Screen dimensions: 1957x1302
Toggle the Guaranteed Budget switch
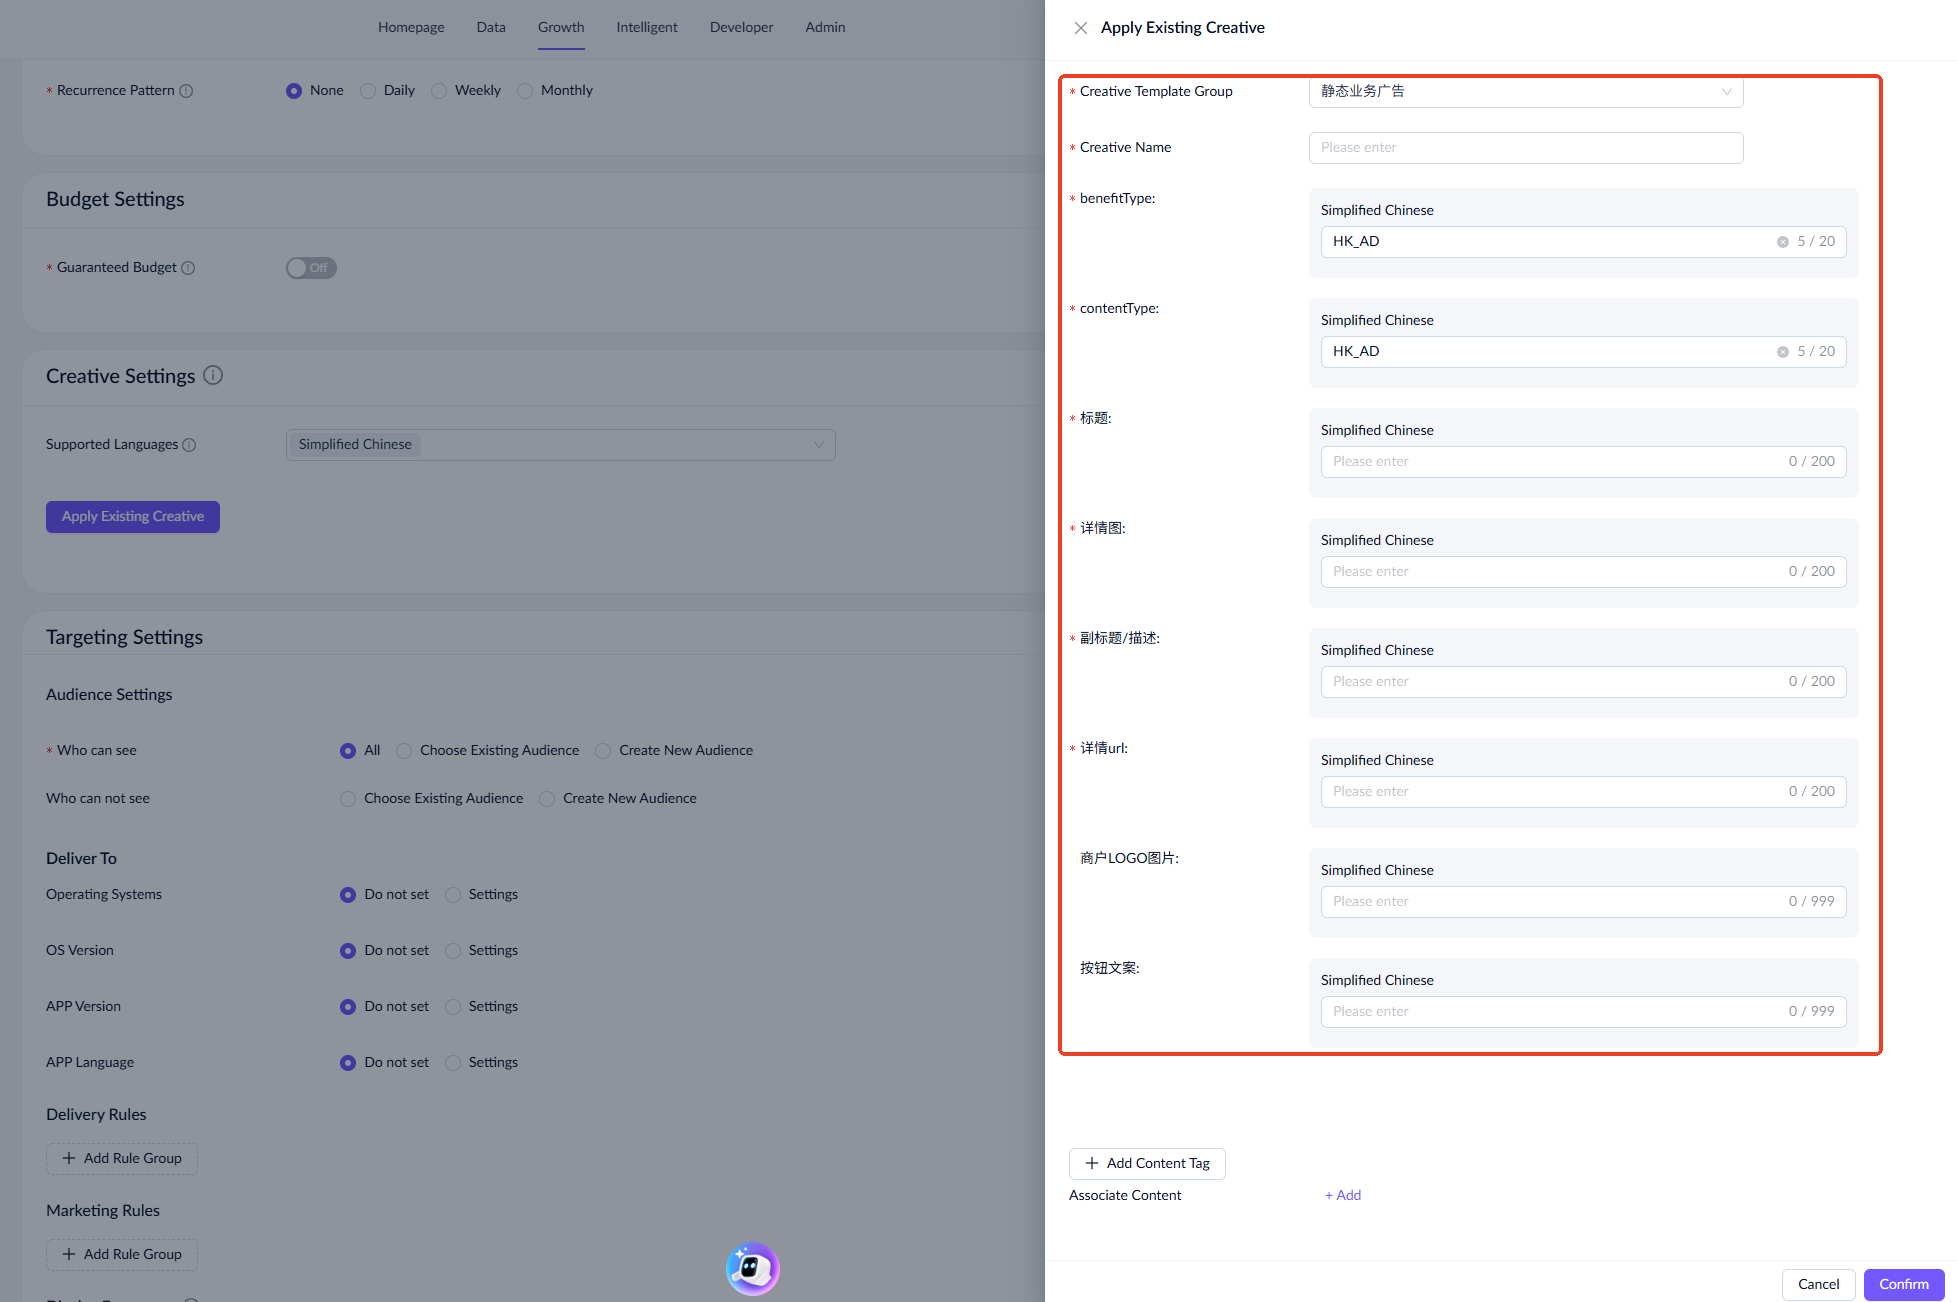tap(311, 268)
